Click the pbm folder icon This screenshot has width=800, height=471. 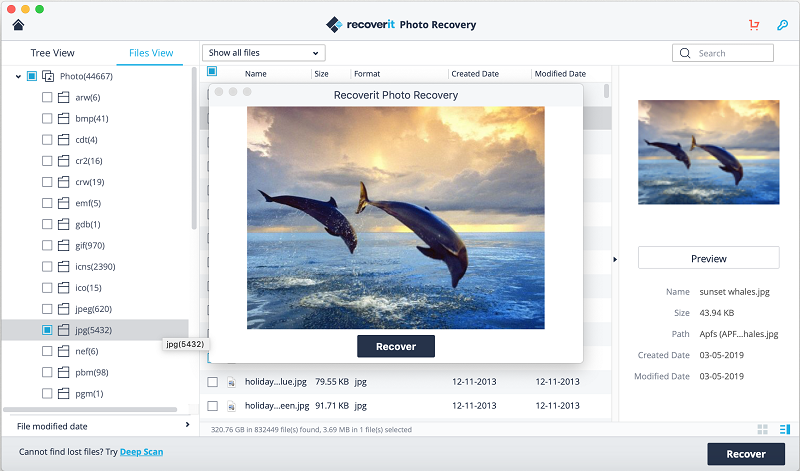click(x=63, y=373)
